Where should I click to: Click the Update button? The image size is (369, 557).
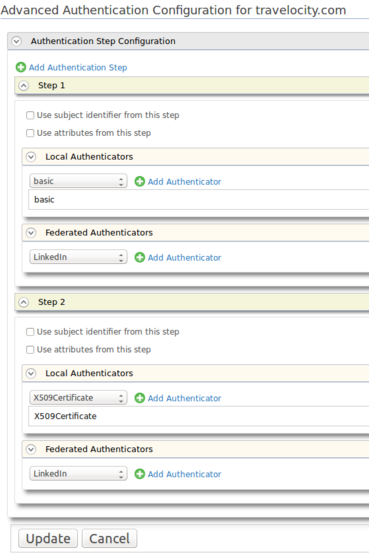point(48,539)
